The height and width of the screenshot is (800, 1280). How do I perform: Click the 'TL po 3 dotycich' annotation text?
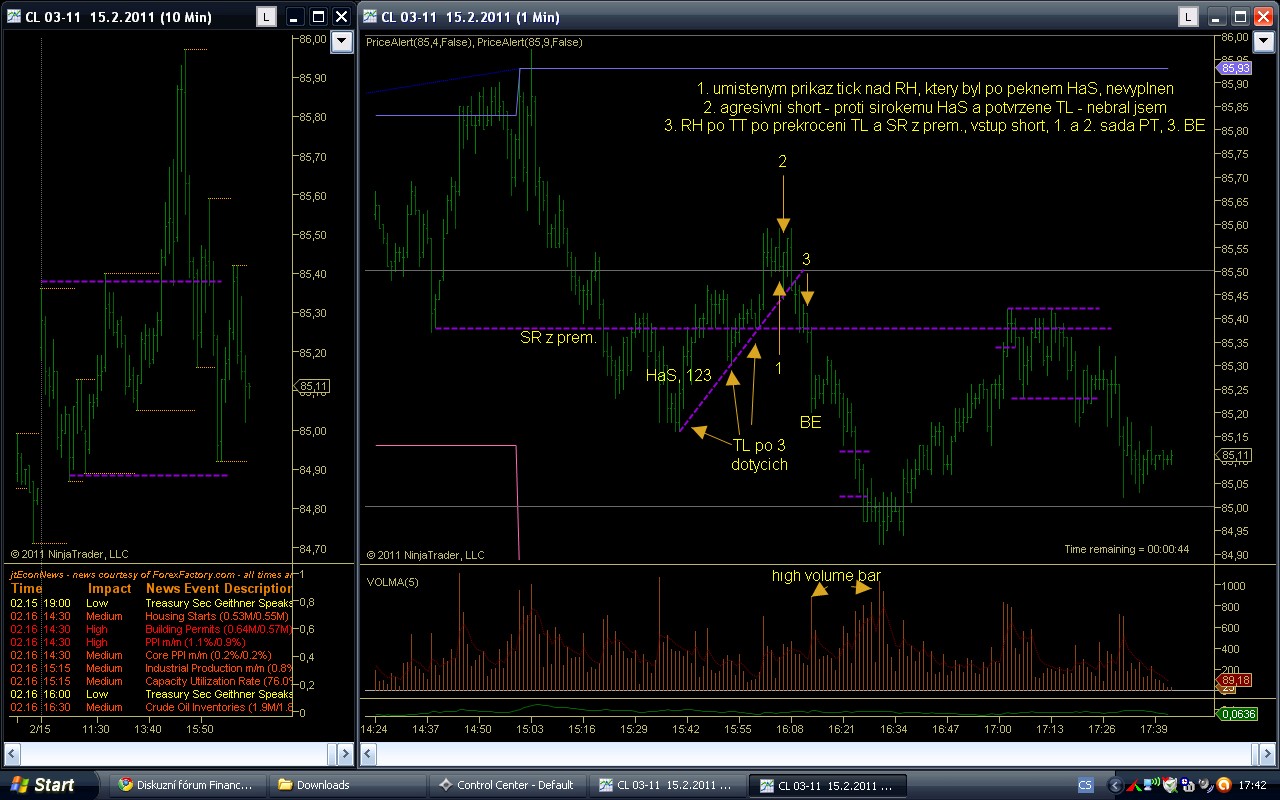pyautogui.click(x=760, y=455)
